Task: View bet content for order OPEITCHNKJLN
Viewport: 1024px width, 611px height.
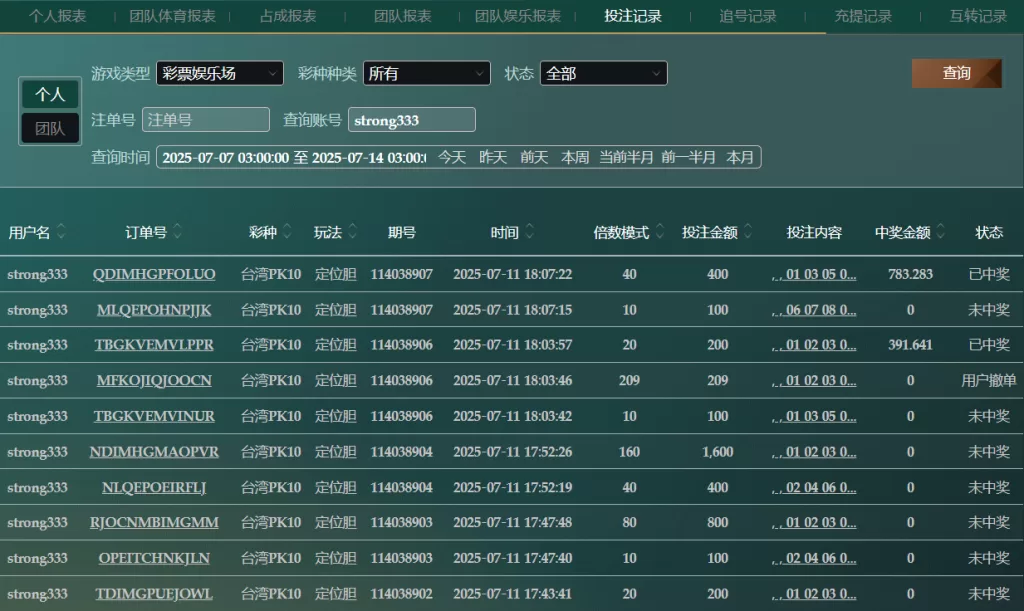Action: tap(814, 558)
